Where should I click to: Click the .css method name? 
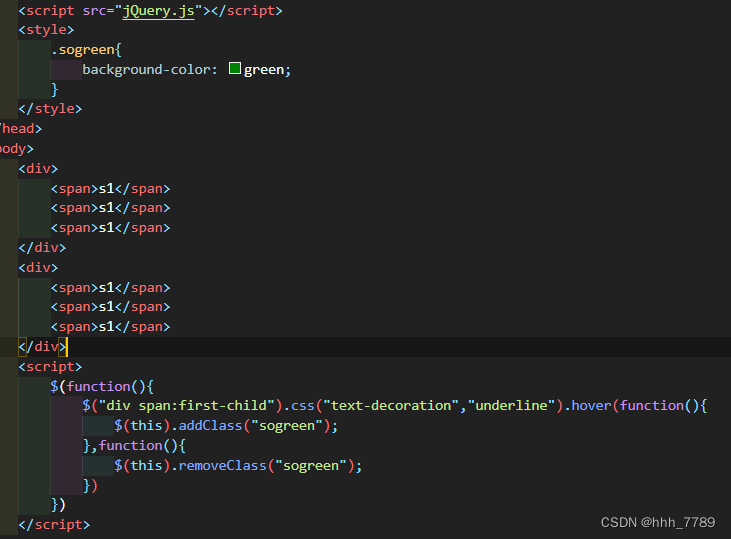tap(299, 406)
